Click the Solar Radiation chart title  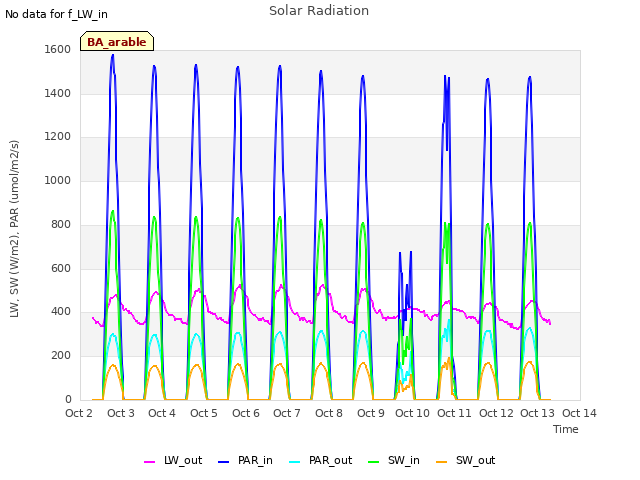[319, 11]
